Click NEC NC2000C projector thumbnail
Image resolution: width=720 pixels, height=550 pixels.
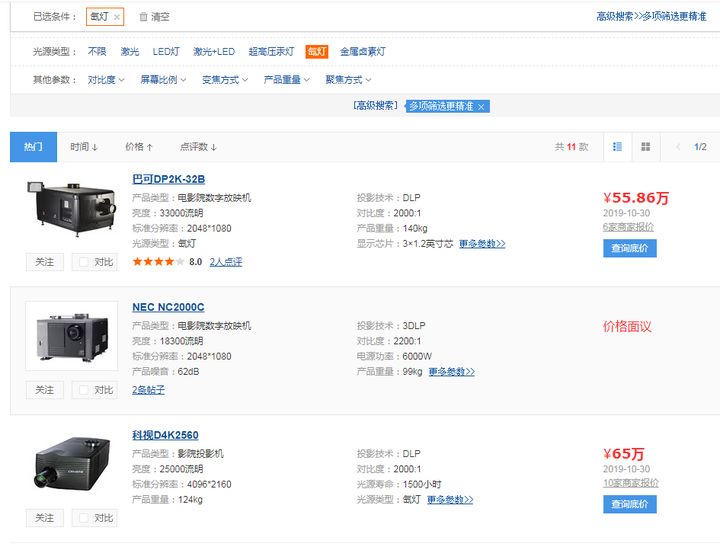click(72, 336)
